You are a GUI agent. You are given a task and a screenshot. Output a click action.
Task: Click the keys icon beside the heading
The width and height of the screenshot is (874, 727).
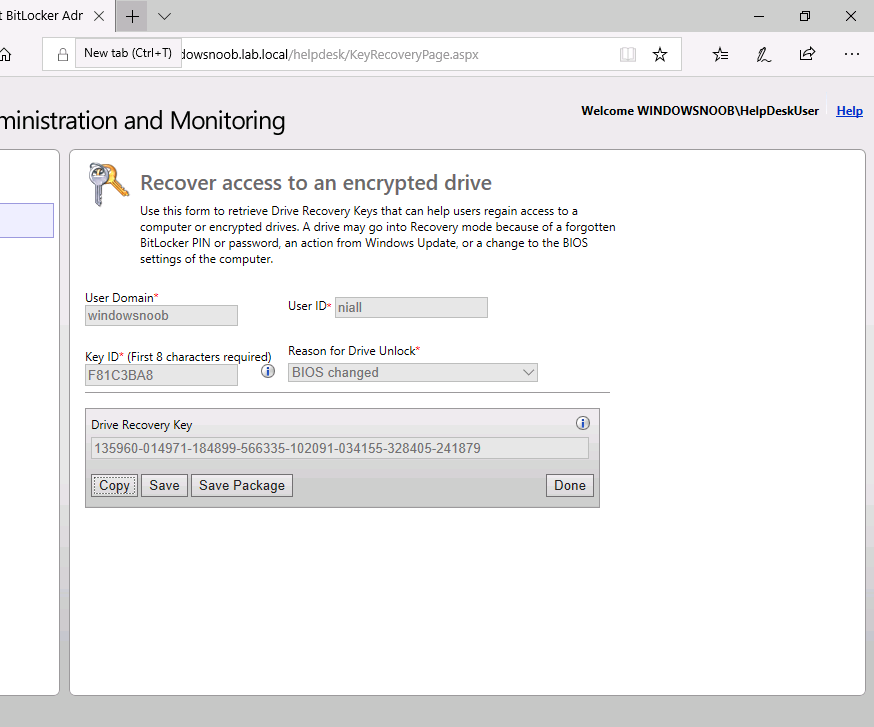click(x=108, y=184)
